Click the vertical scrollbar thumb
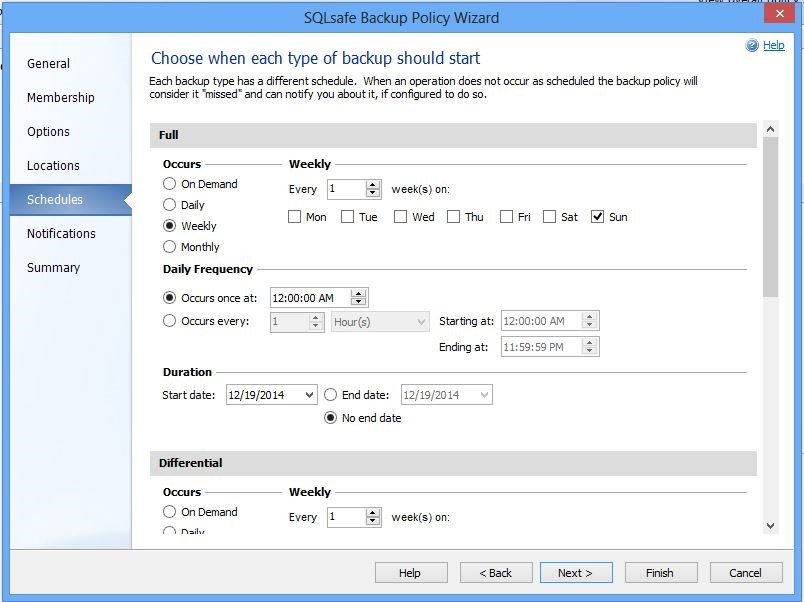Image resolution: width=804 pixels, height=602 pixels. tap(770, 217)
